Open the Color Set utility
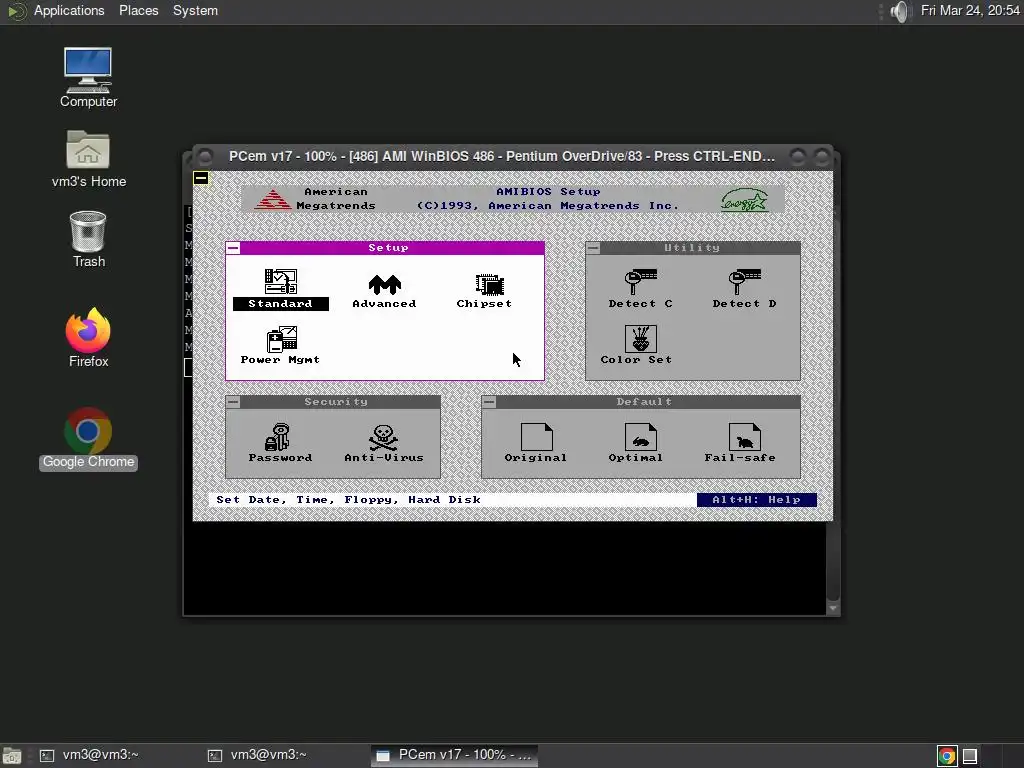Screen dimensions: 1024x768 (637, 345)
